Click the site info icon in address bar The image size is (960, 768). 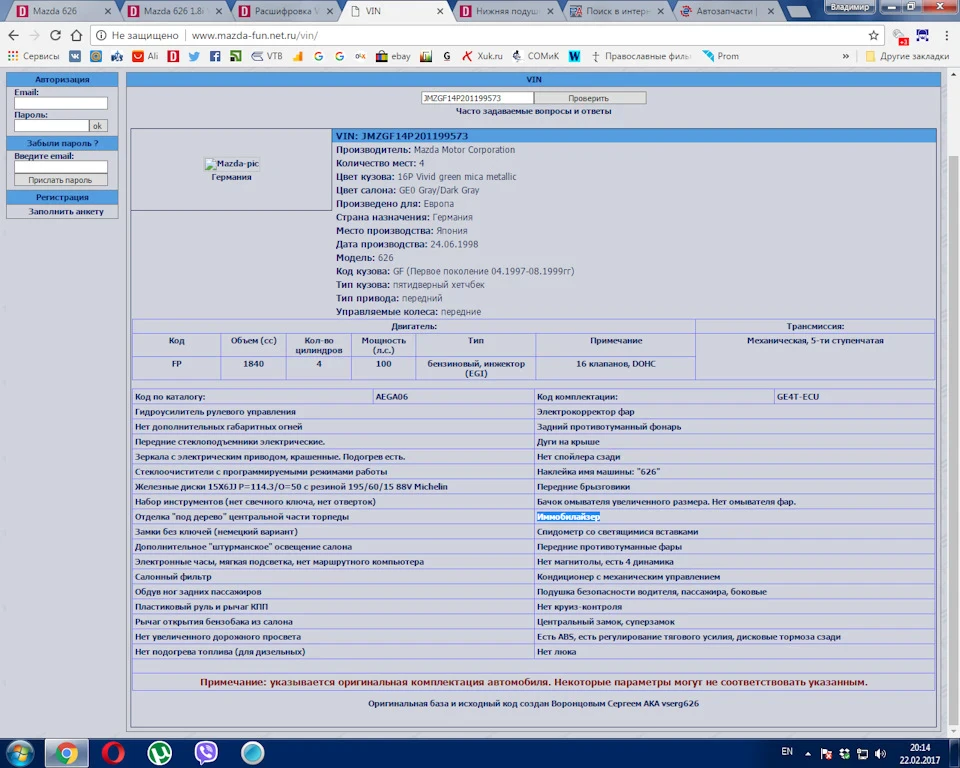click(101, 36)
